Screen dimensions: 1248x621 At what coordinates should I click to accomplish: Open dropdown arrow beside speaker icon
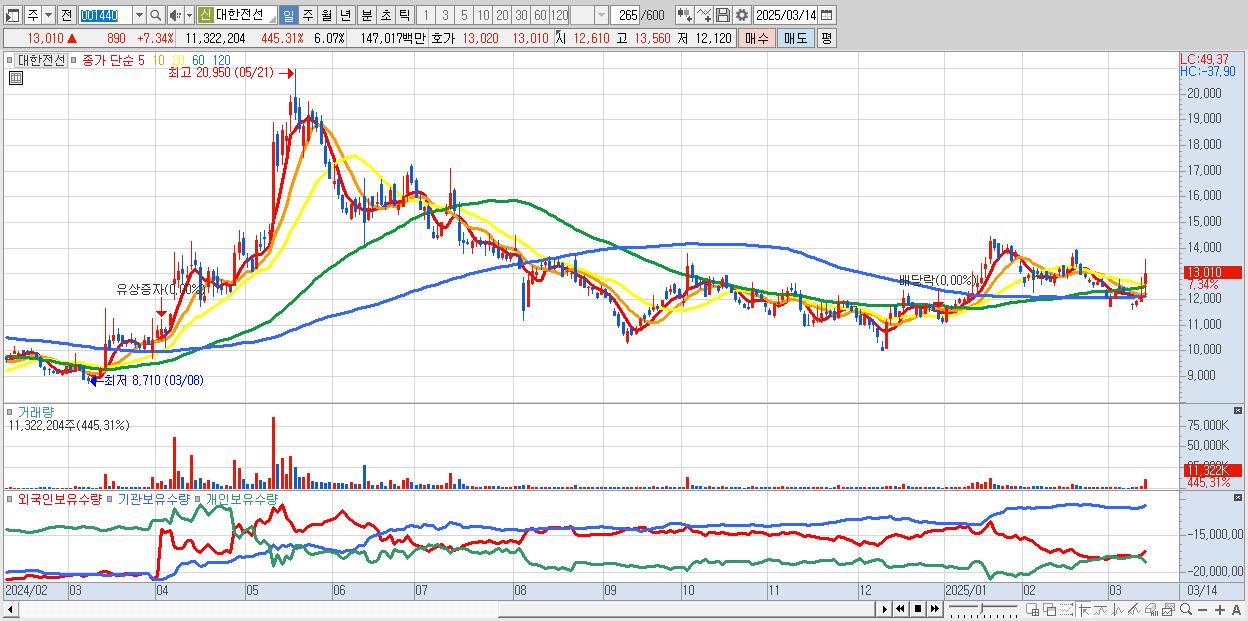pos(189,15)
